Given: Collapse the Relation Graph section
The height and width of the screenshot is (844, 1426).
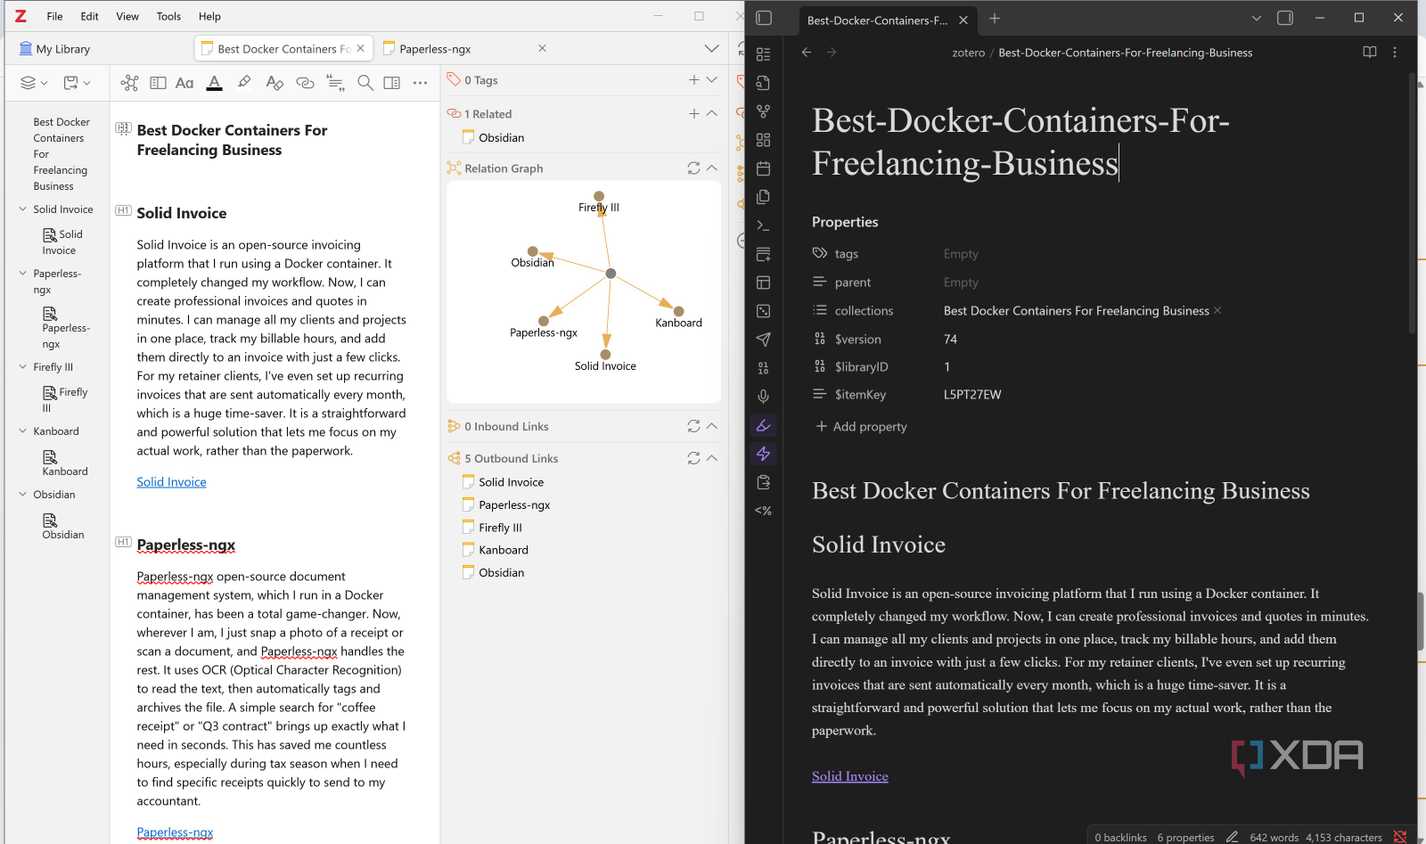Looking at the screenshot, I should (x=712, y=168).
